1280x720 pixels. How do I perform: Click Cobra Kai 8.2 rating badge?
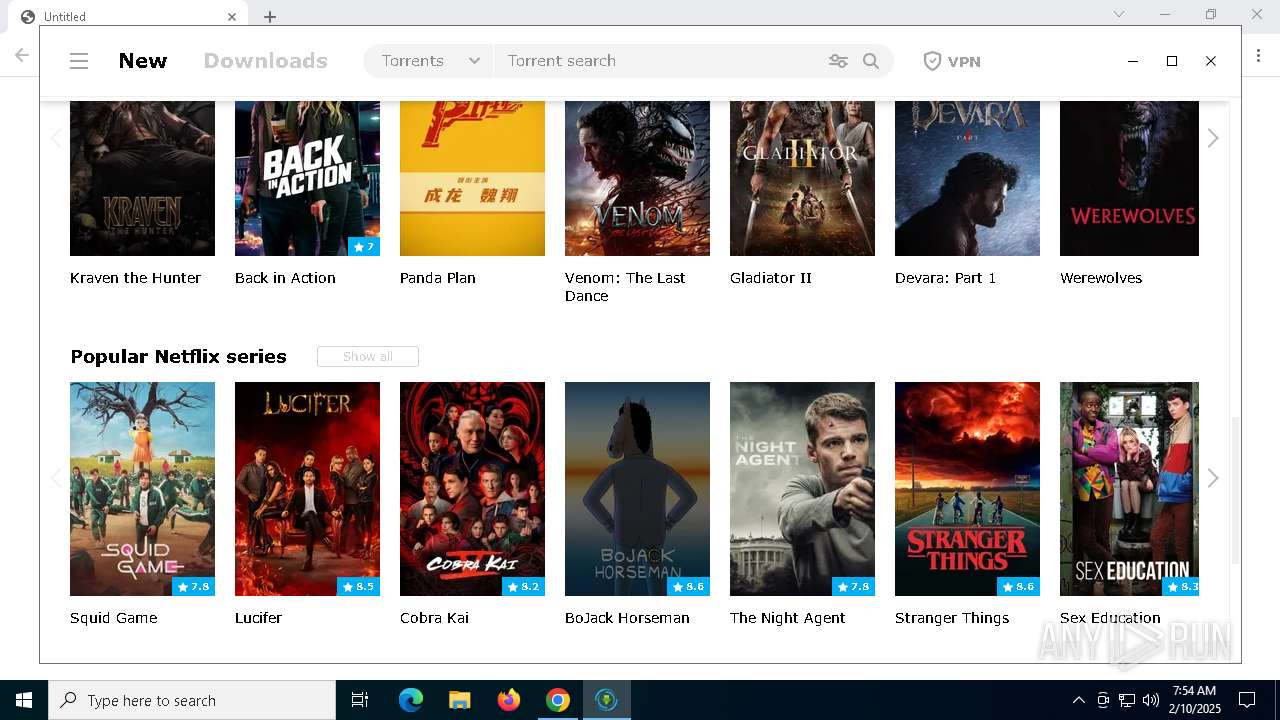(x=523, y=587)
